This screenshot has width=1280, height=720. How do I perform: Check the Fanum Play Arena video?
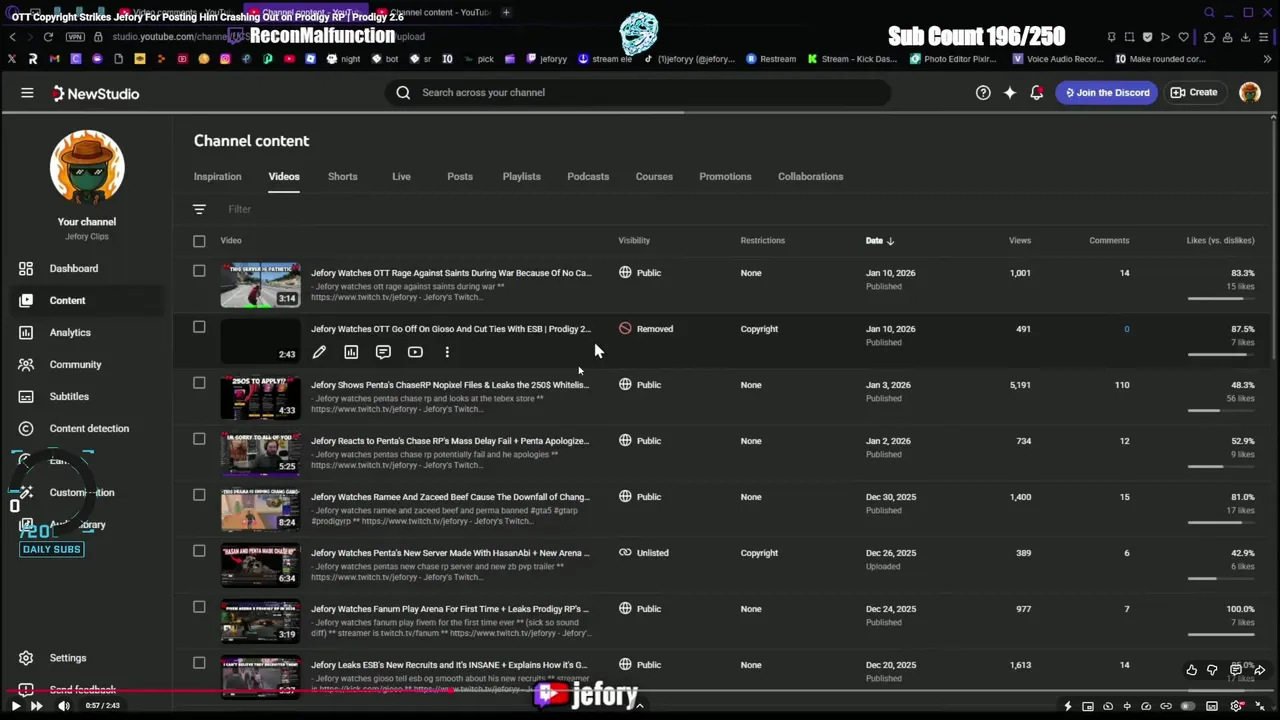pos(199,607)
